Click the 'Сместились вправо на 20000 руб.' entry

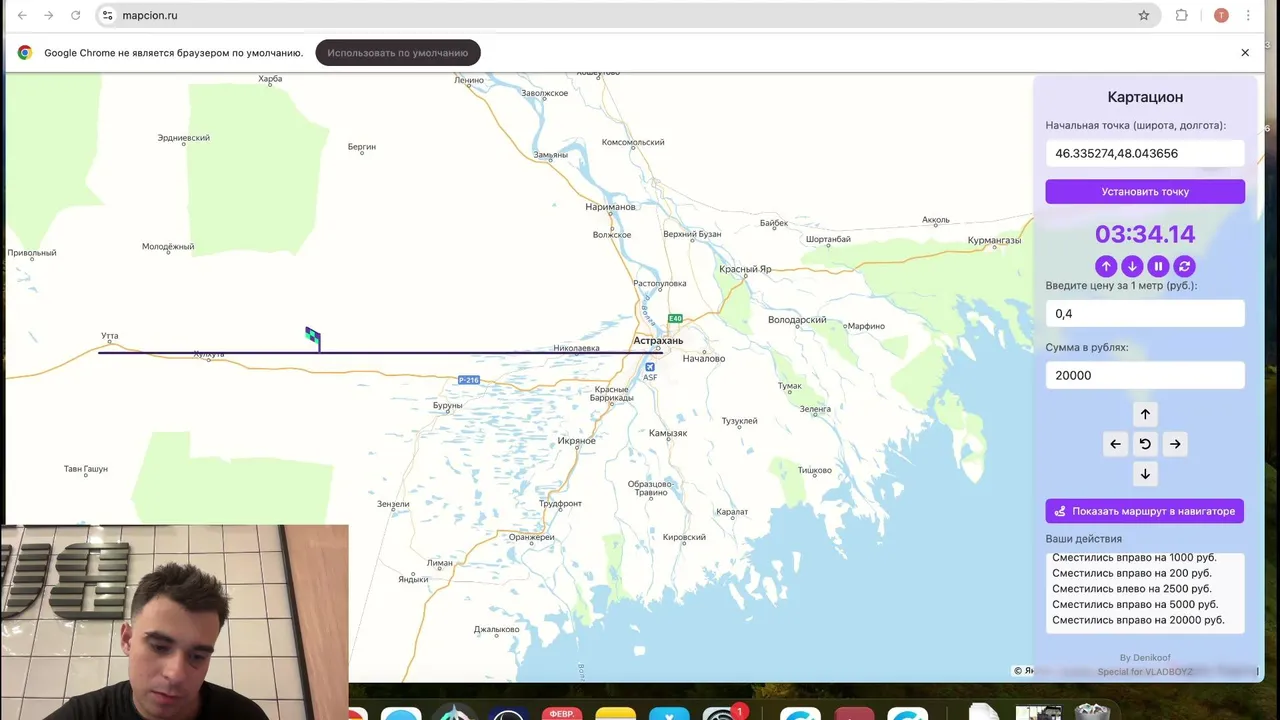1138,620
